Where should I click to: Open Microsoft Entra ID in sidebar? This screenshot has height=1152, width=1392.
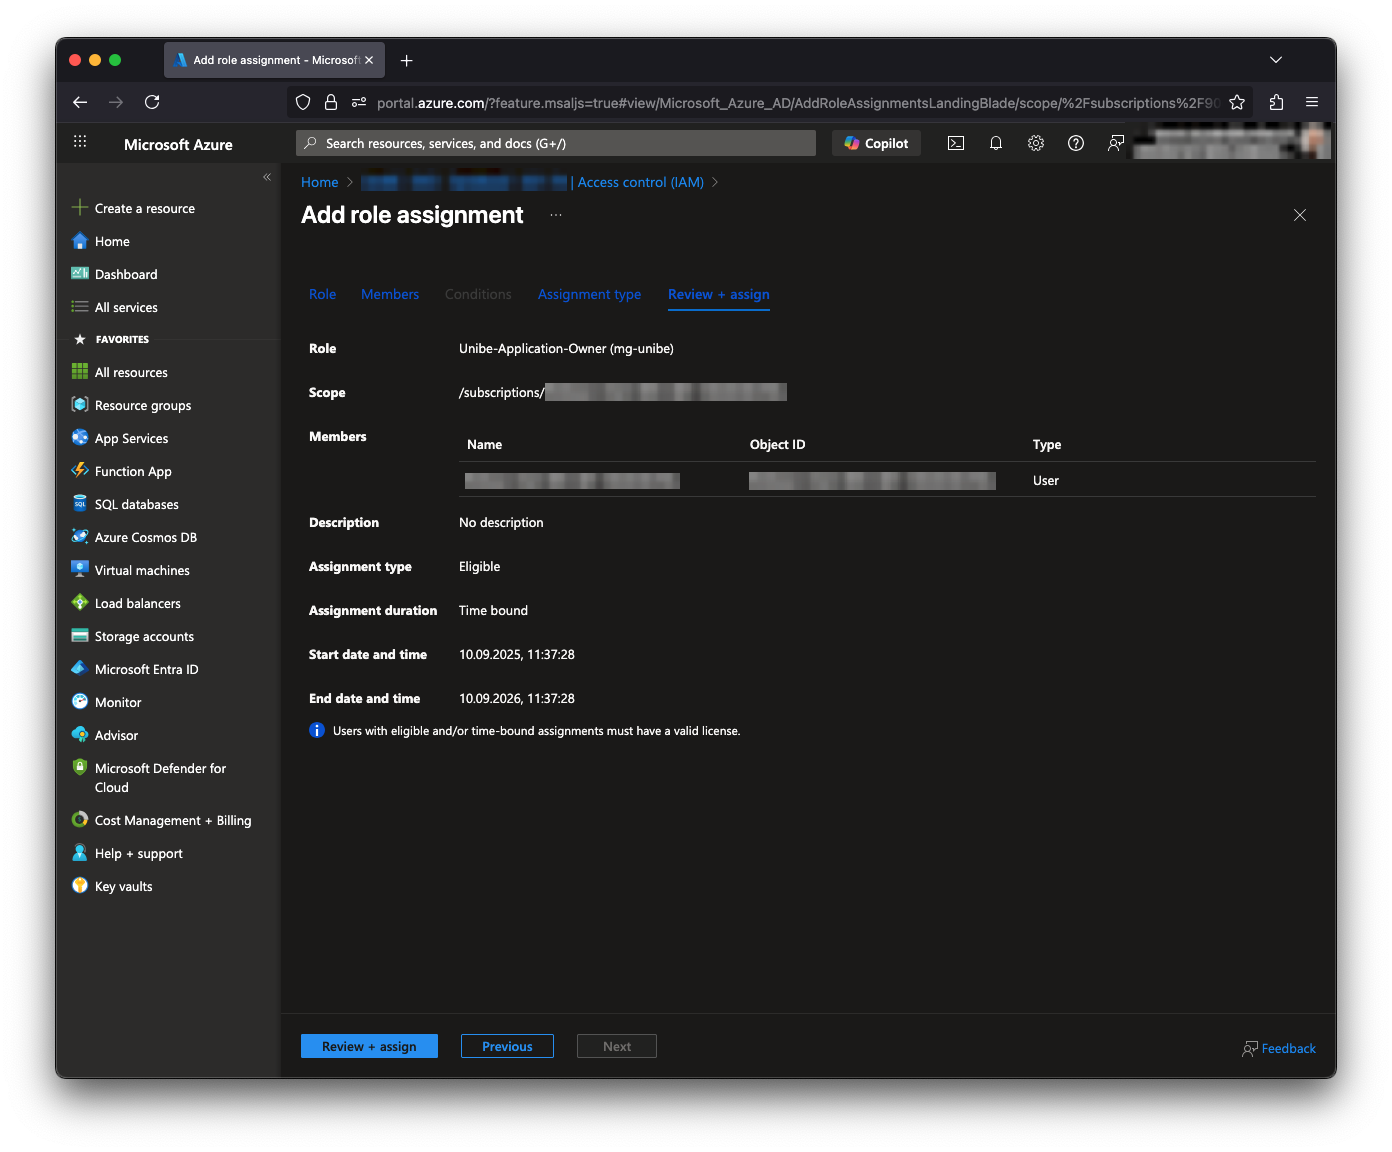[x=146, y=669]
